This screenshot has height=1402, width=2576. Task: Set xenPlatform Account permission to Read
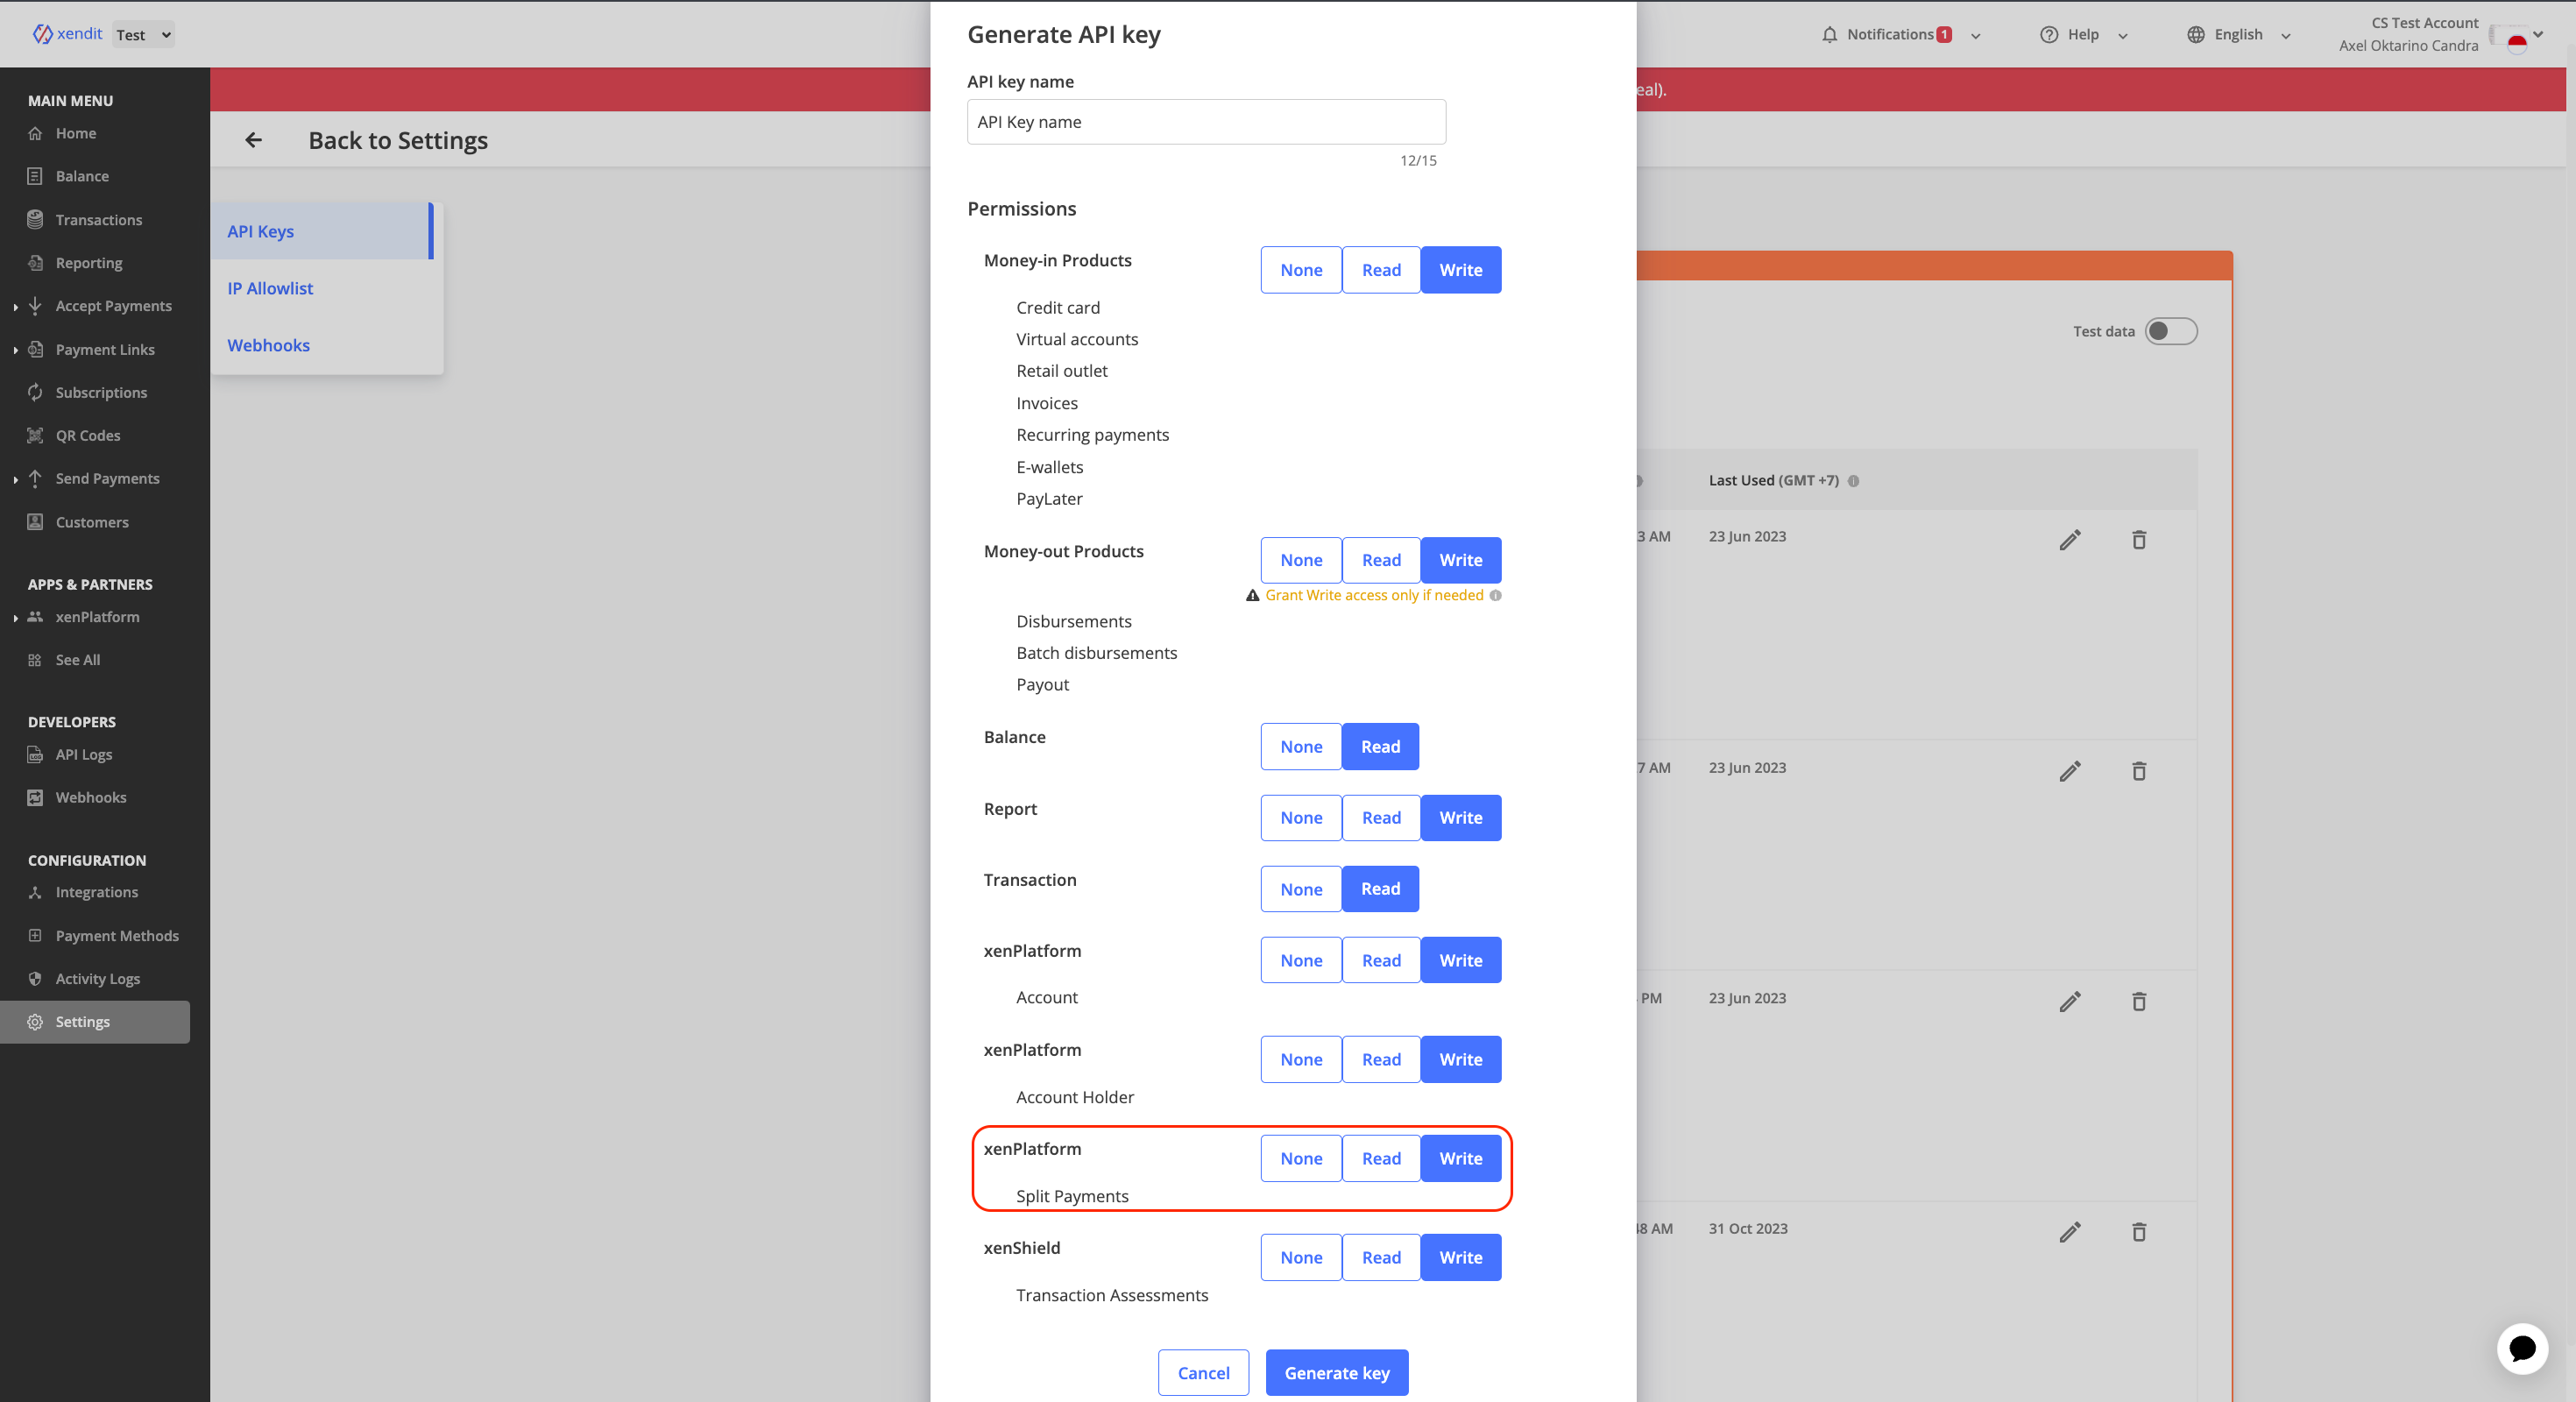1381,960
